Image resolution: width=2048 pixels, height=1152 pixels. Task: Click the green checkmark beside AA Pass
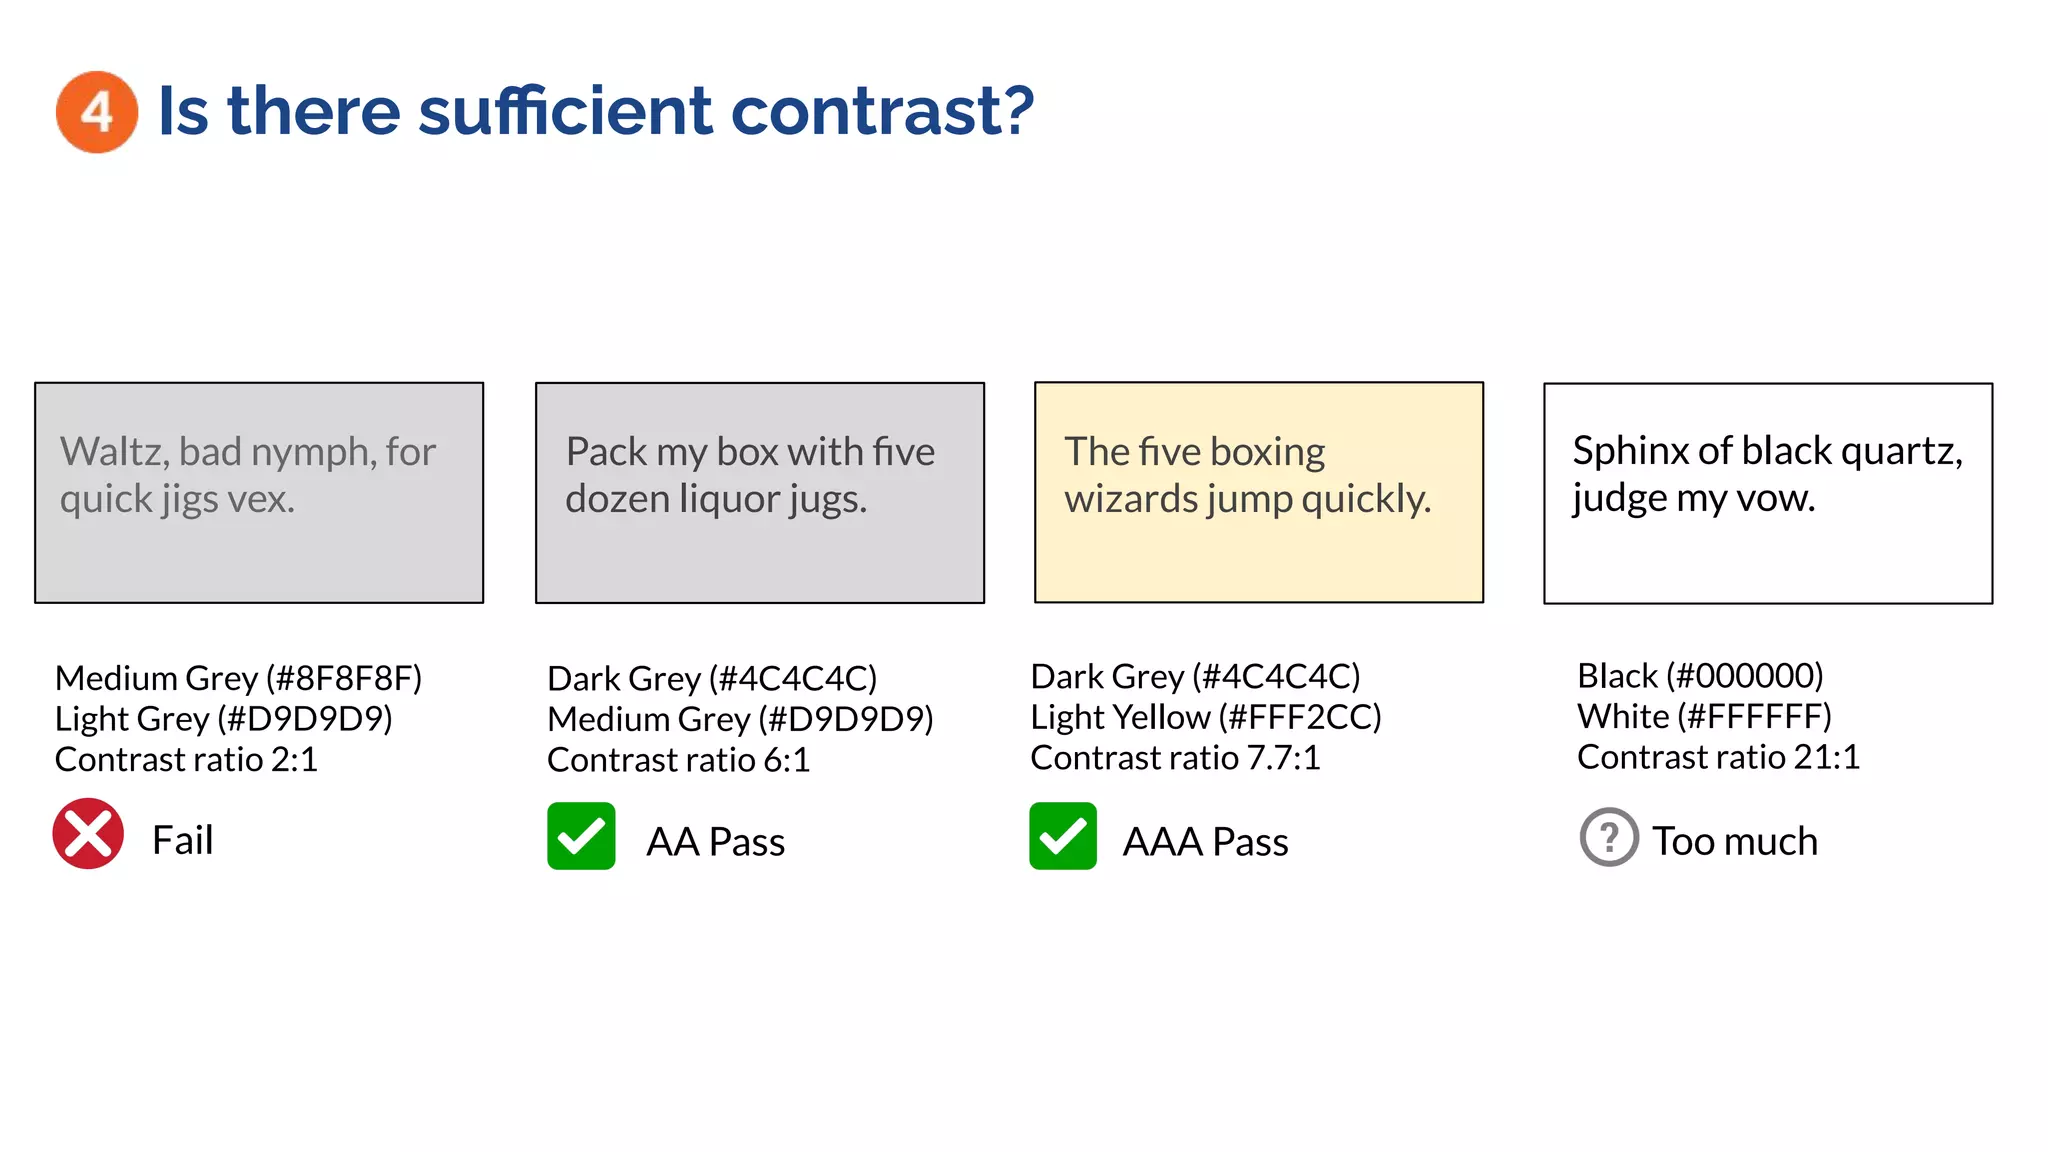pyautogui.click(x=581, y=836)
